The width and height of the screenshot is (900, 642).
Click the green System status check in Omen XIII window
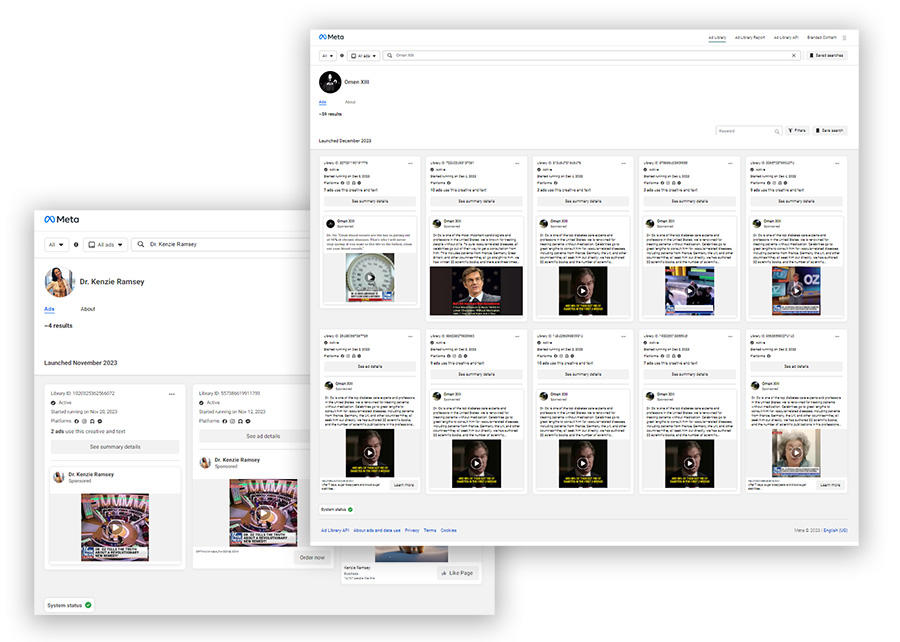pos(350,509)
